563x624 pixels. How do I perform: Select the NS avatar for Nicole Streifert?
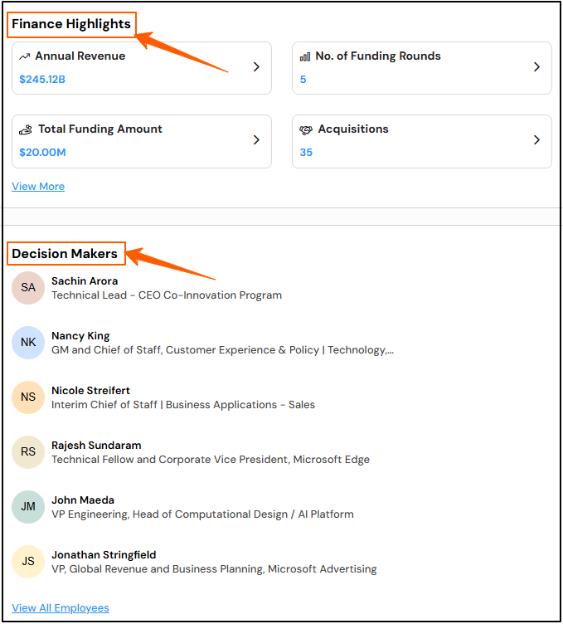point(28,397)
